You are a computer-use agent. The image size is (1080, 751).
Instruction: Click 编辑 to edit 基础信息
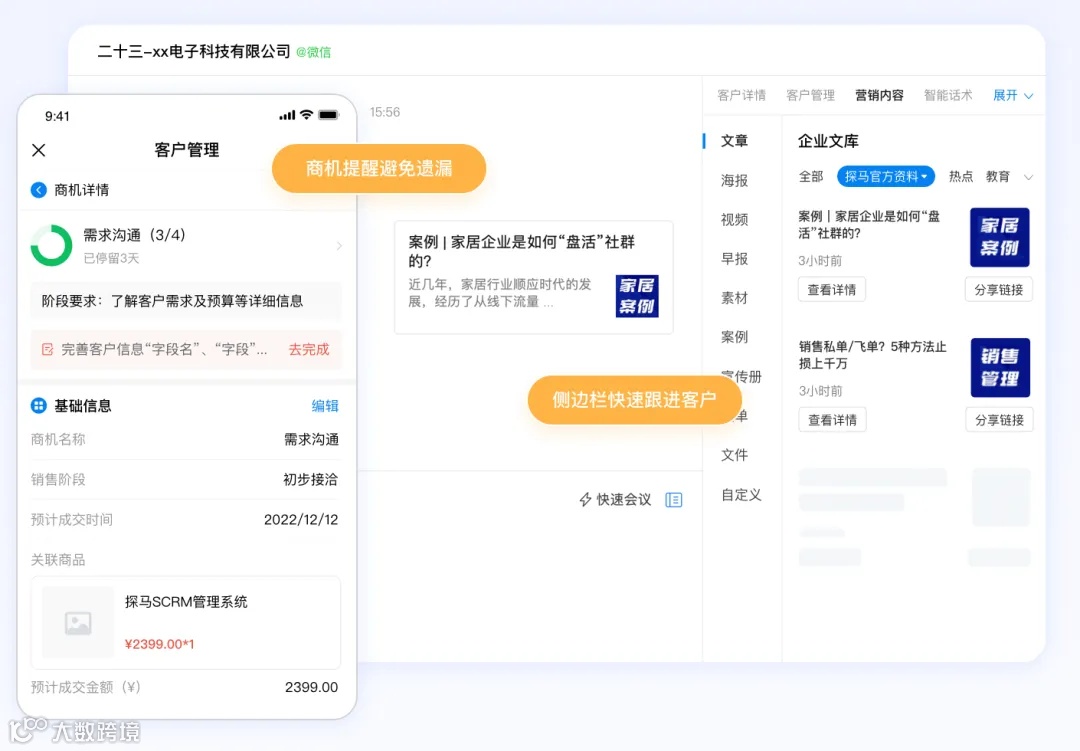[325, 405]
